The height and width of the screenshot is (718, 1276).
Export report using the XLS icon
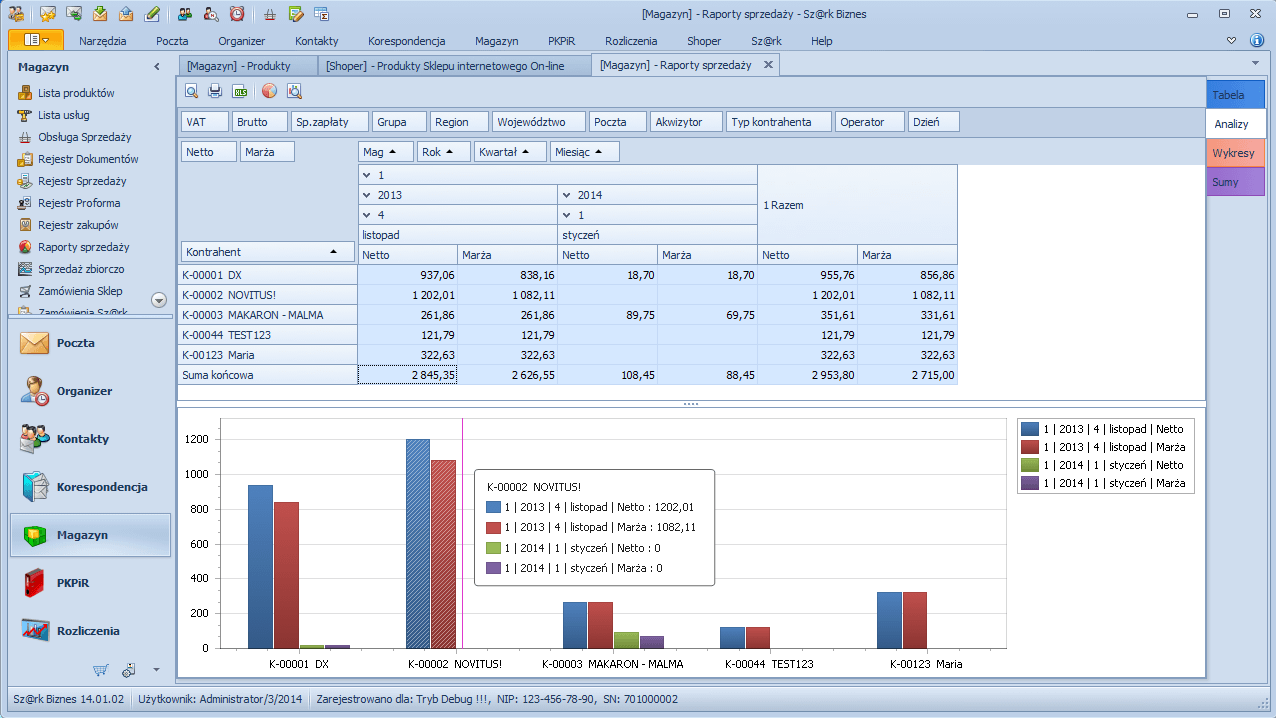coord(240,92)
